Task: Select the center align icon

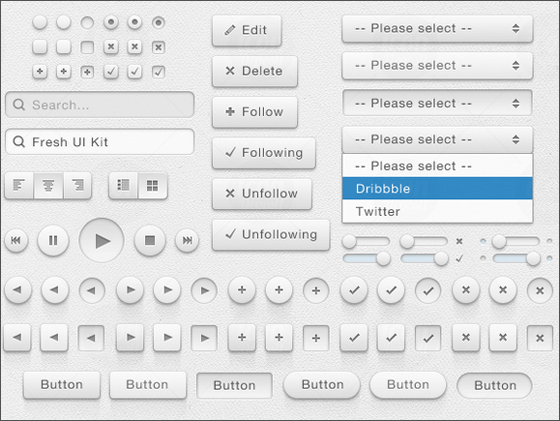Action: pos(49,185)
